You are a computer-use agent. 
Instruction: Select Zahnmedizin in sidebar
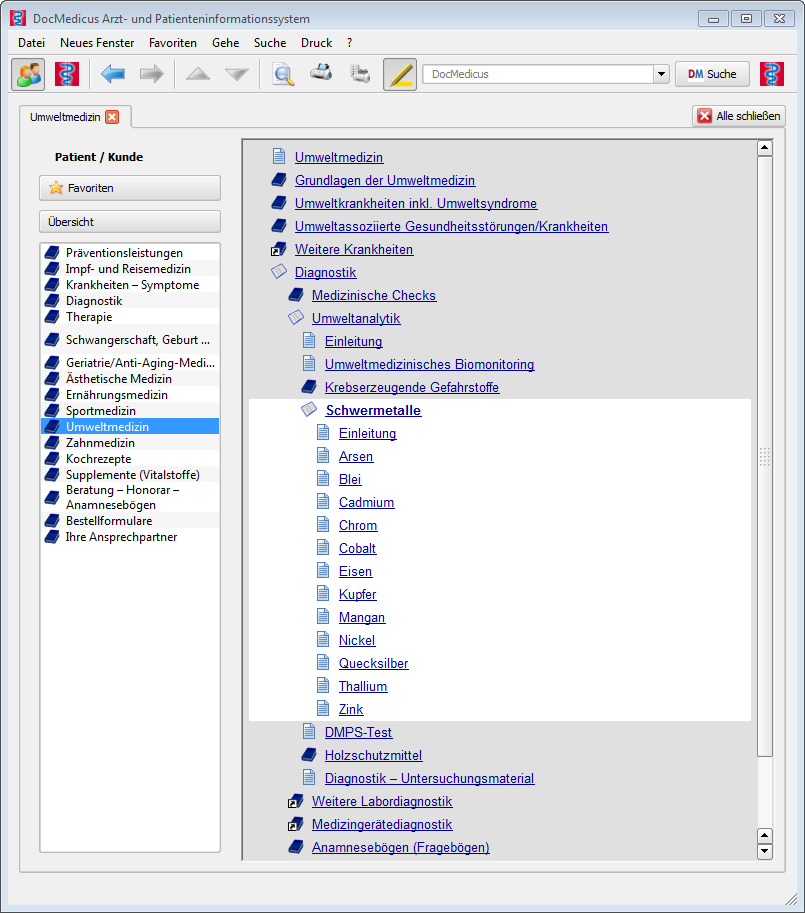[130, 443]
